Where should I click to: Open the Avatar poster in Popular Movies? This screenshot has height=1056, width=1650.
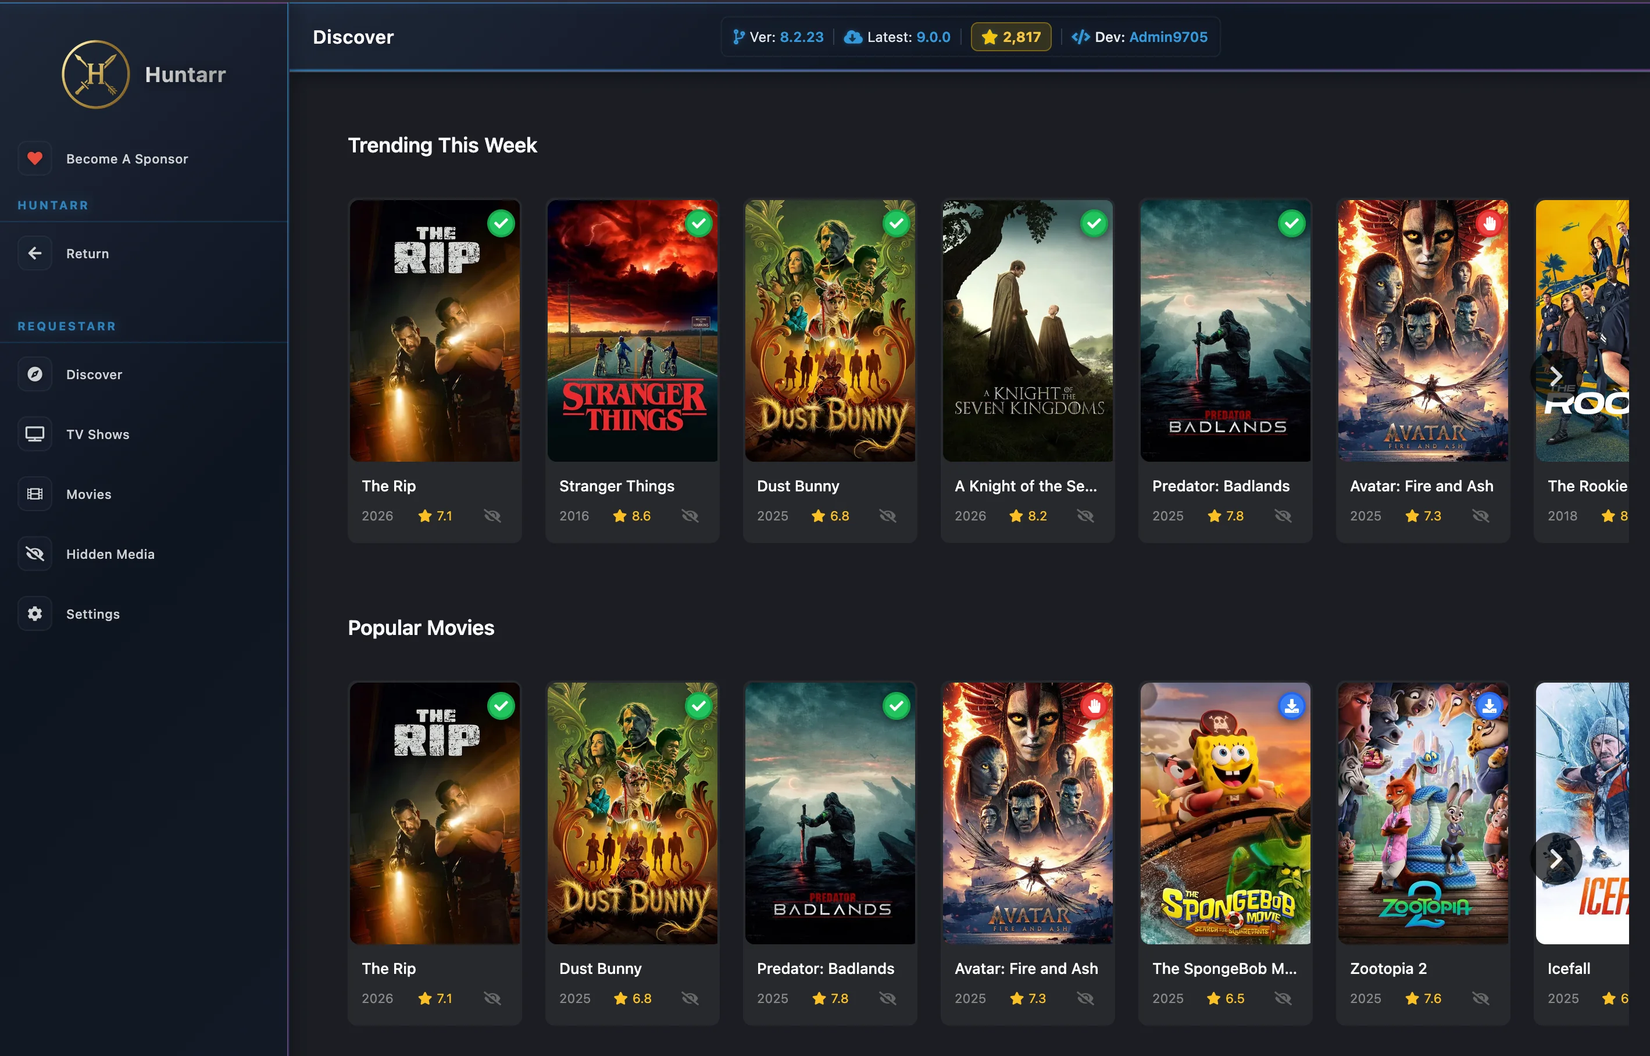pyautogui.click(x=1028, y=813)
